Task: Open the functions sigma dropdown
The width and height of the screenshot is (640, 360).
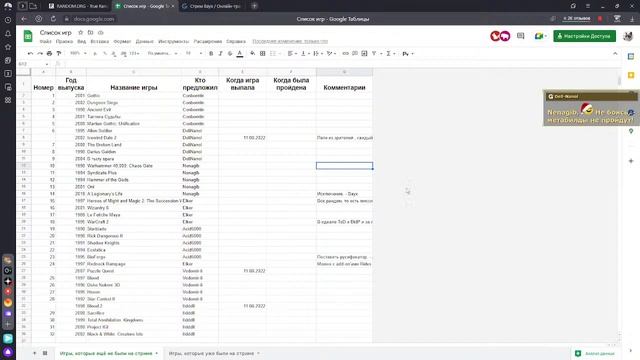Action: pos(391,53)
